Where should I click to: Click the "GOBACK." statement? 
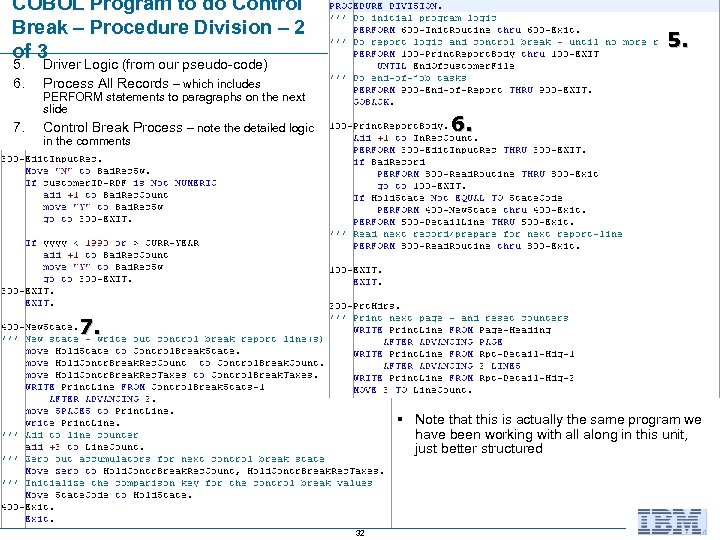(x=373, y=102)
